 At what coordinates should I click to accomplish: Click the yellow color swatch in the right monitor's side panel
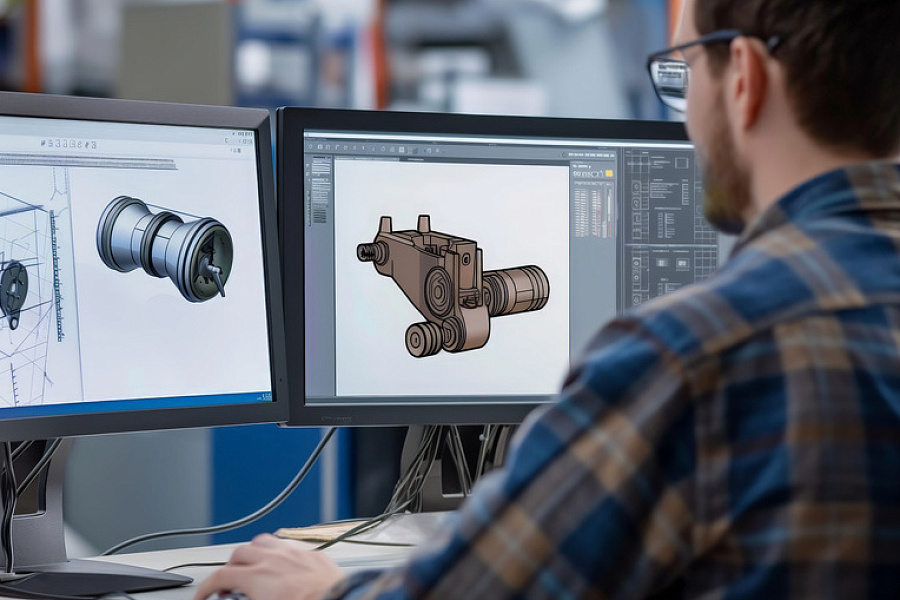(x=610, y=173)
